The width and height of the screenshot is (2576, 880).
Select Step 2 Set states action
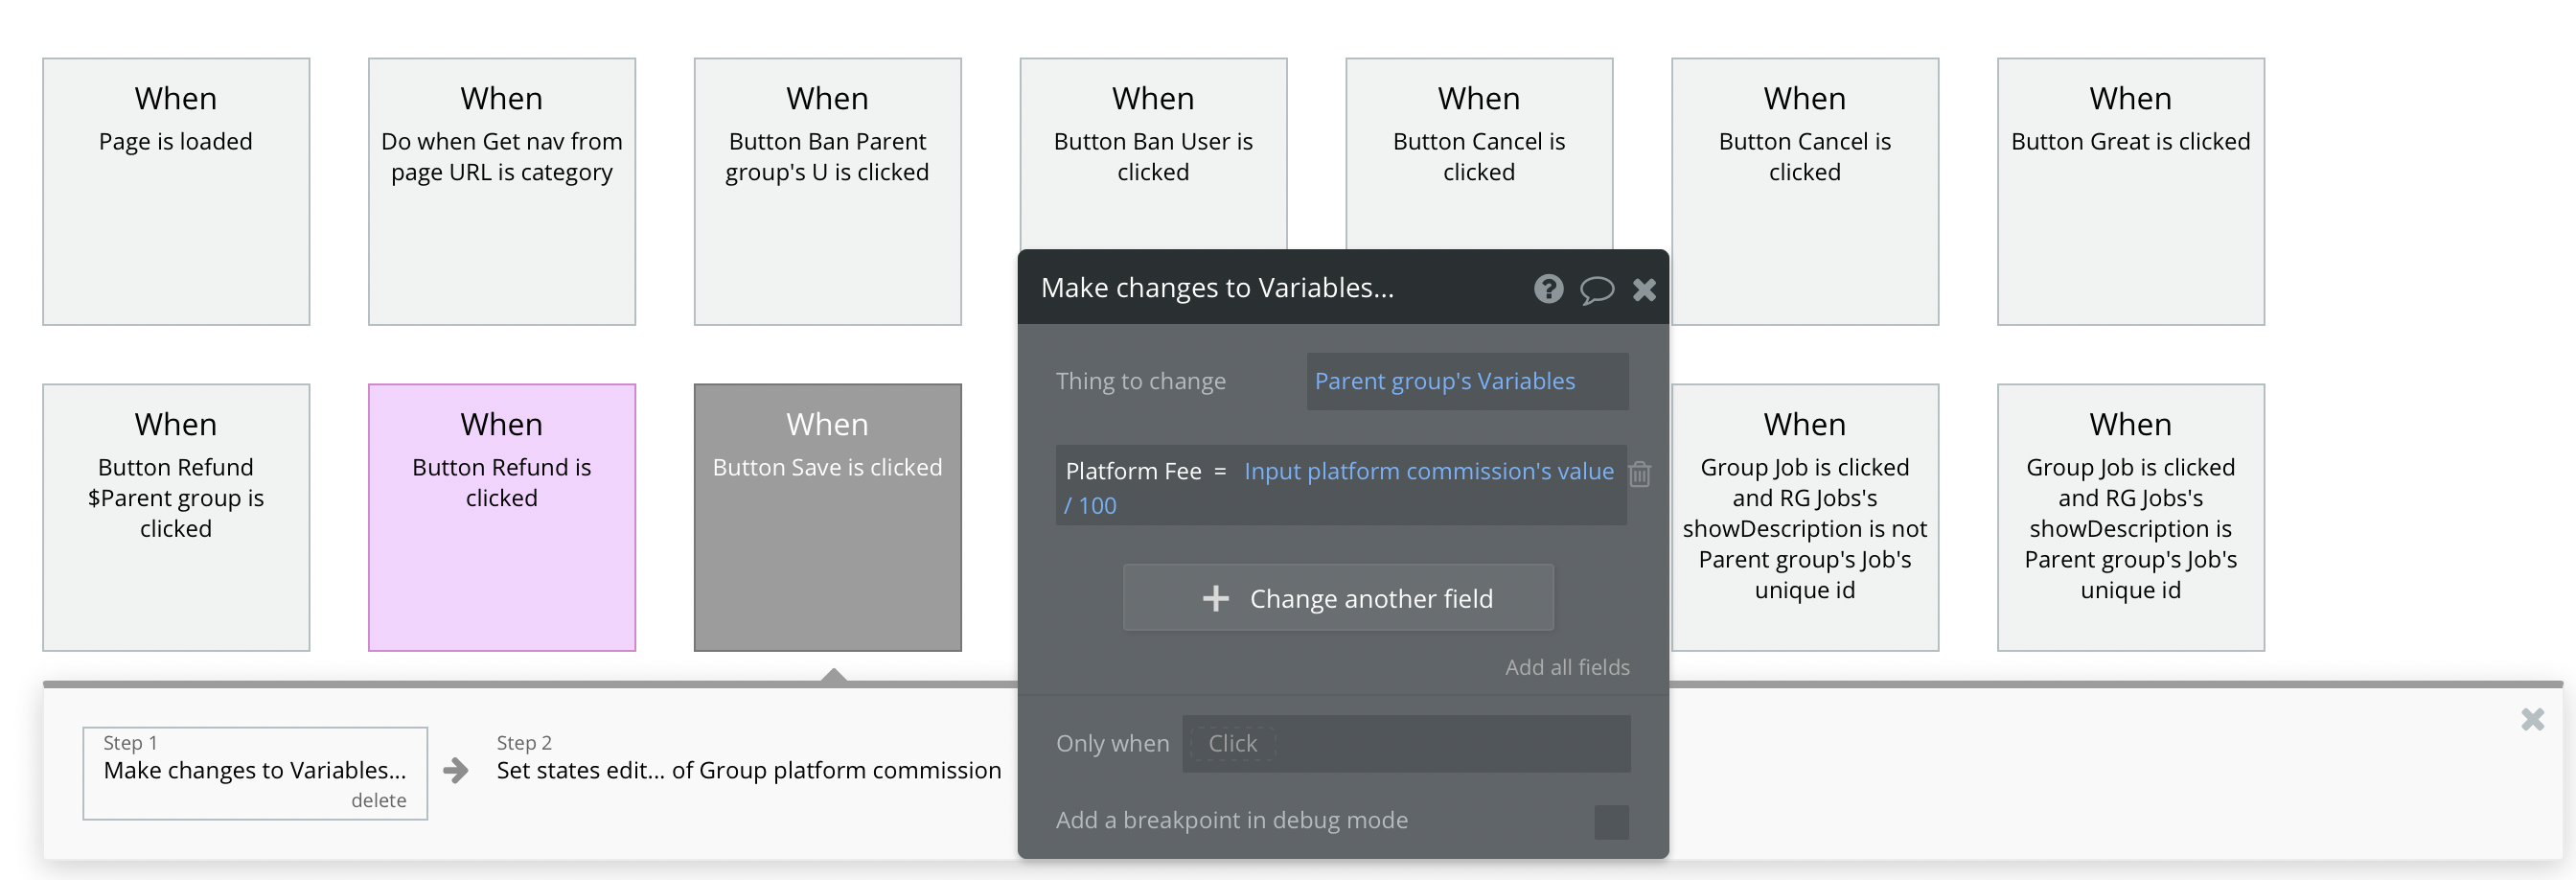[x=748, y=769]
